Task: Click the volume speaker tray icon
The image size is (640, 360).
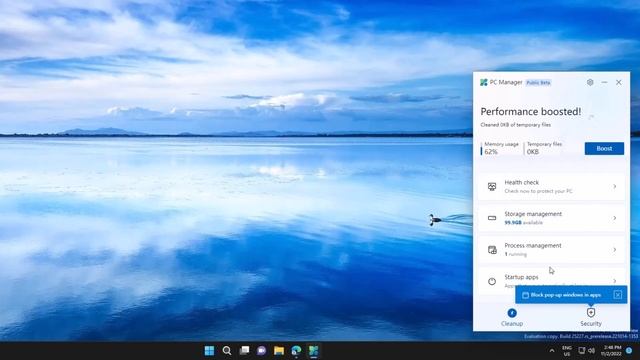Action: (591, 351)
